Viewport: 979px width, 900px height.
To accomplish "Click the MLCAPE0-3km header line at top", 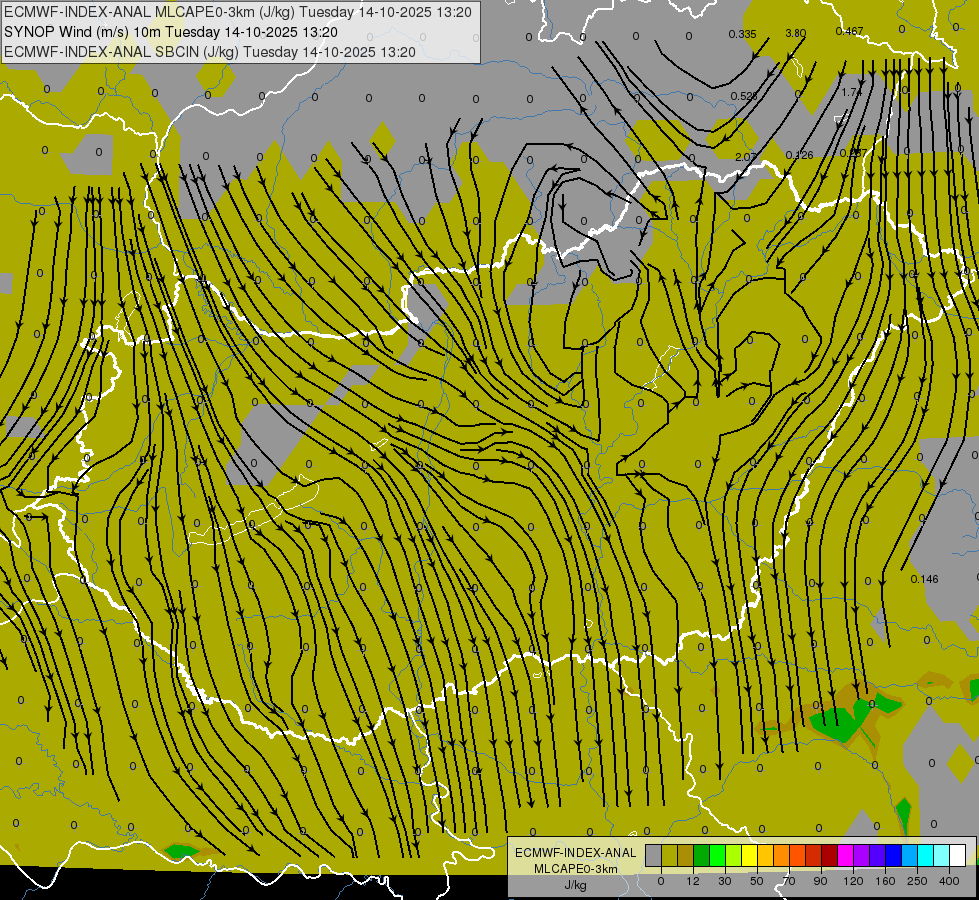I will point(238,12).
